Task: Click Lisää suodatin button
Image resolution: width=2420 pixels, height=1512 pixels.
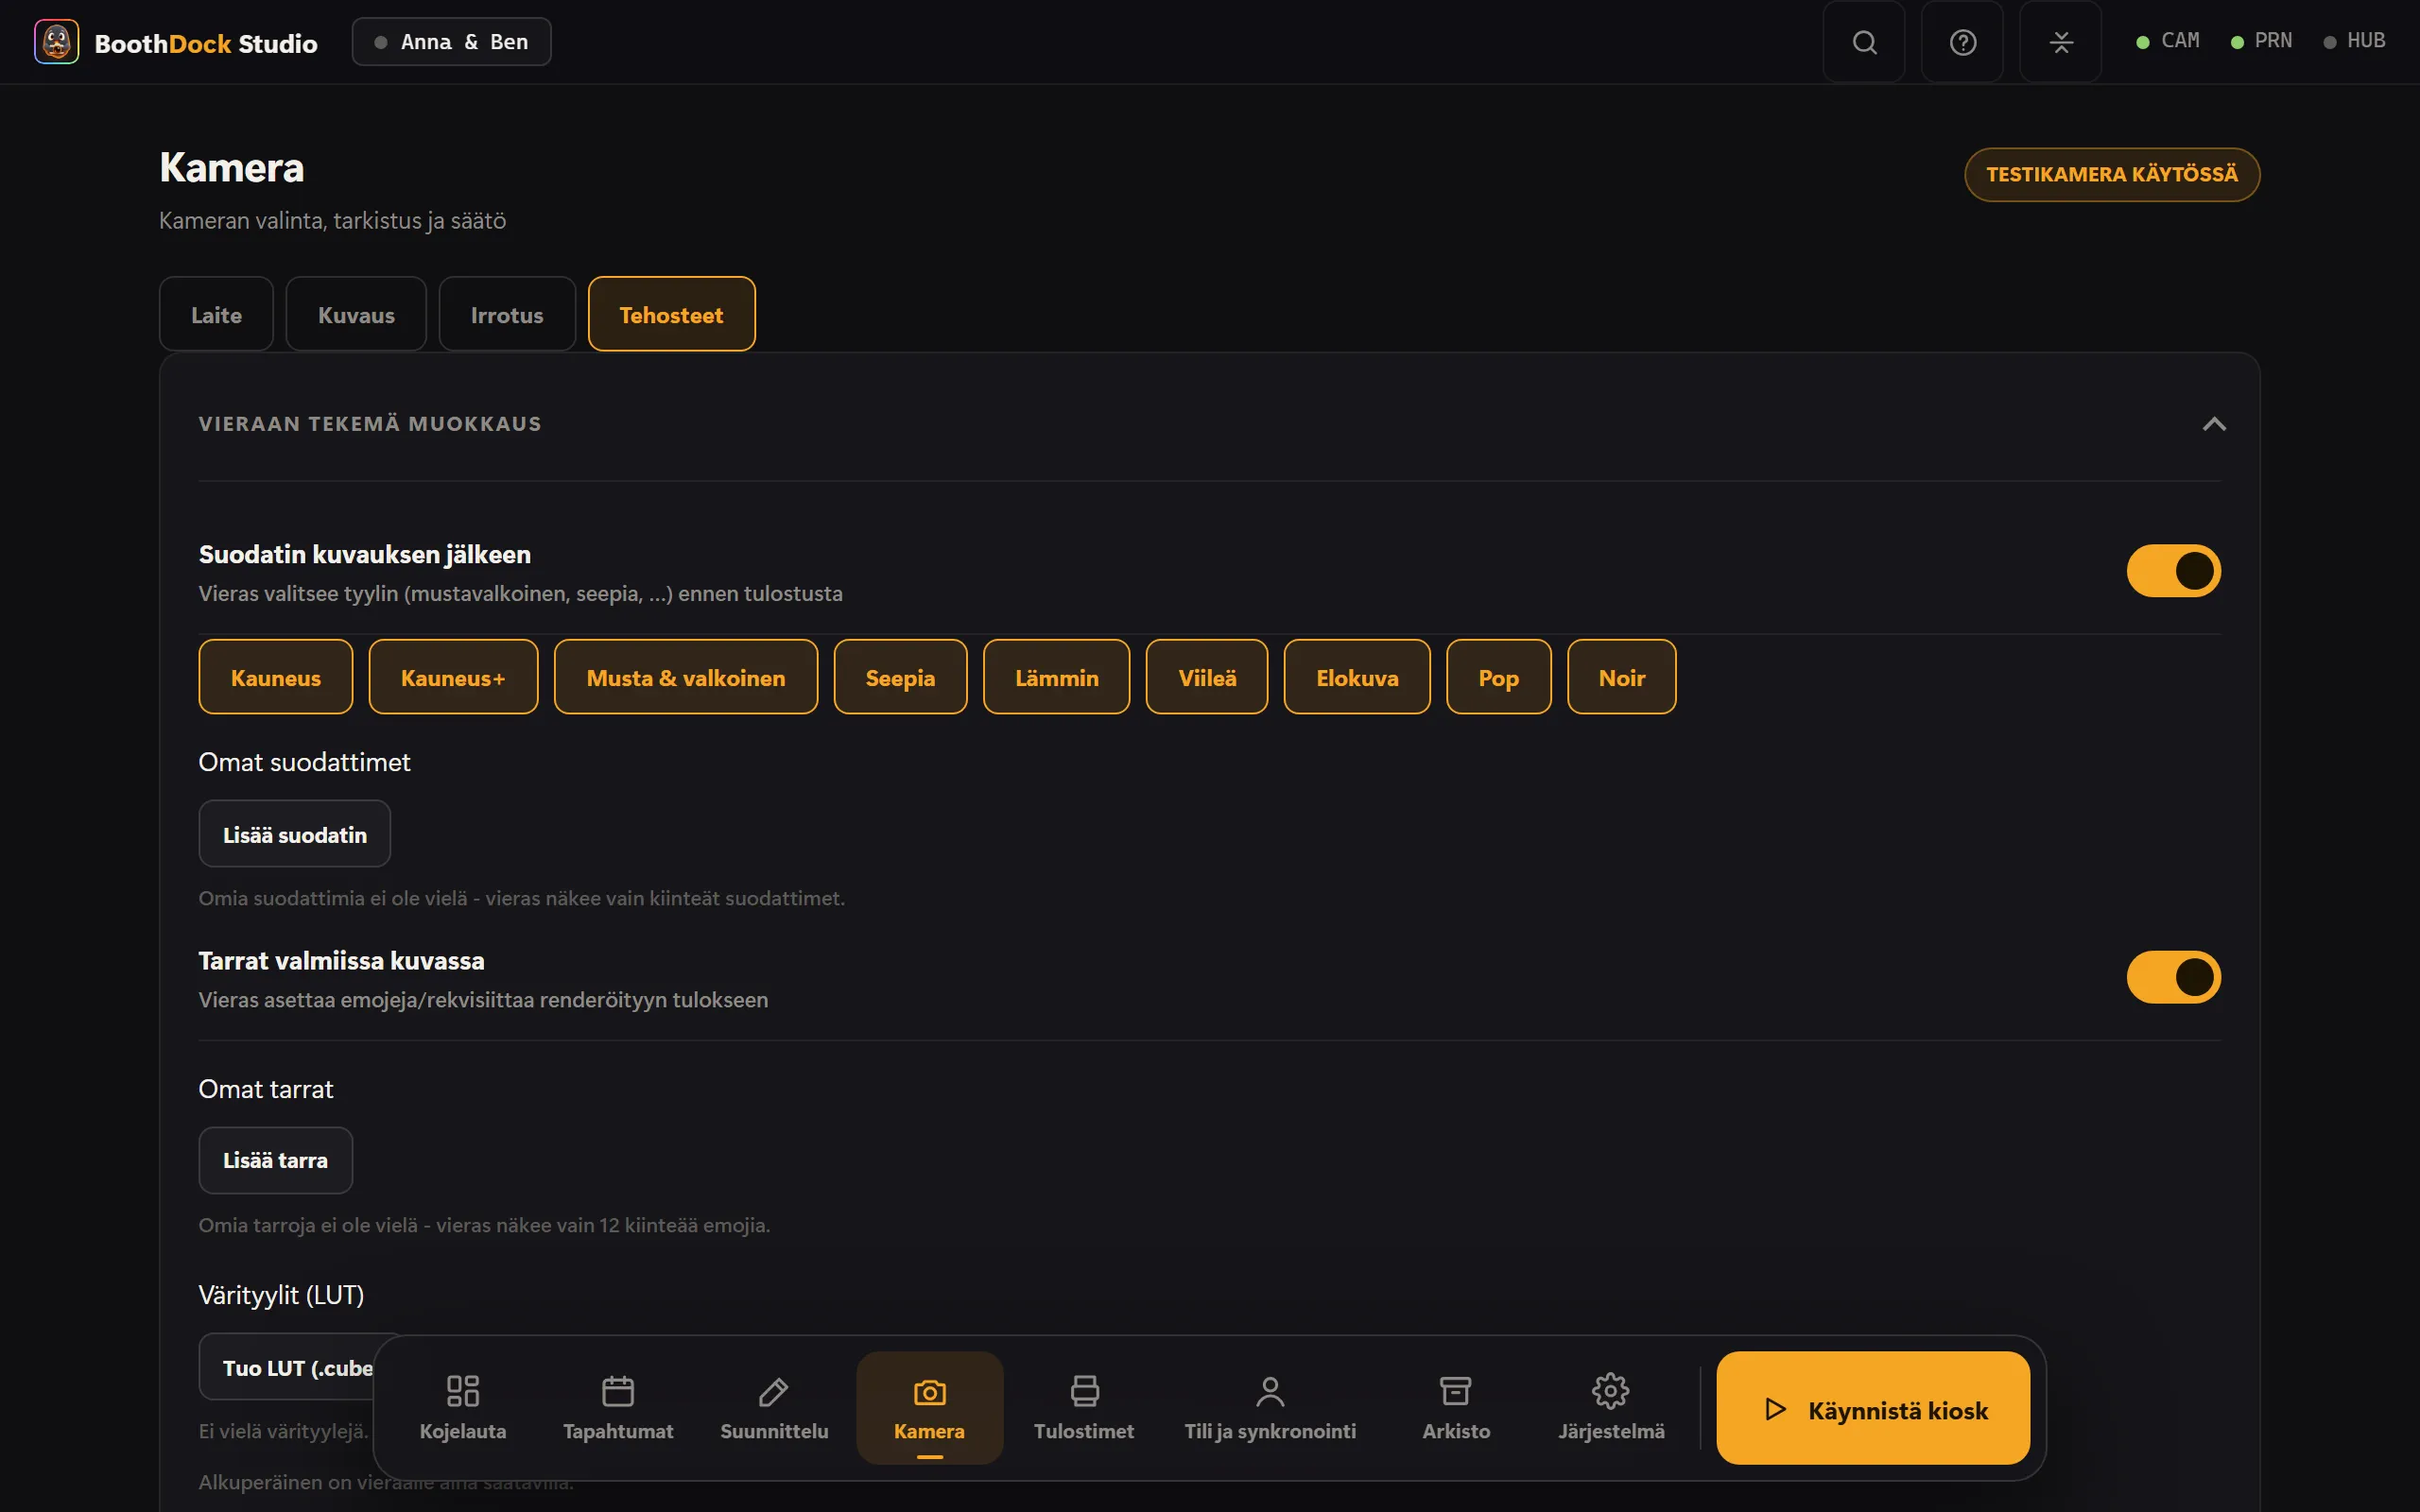Action: pos(294,834)
